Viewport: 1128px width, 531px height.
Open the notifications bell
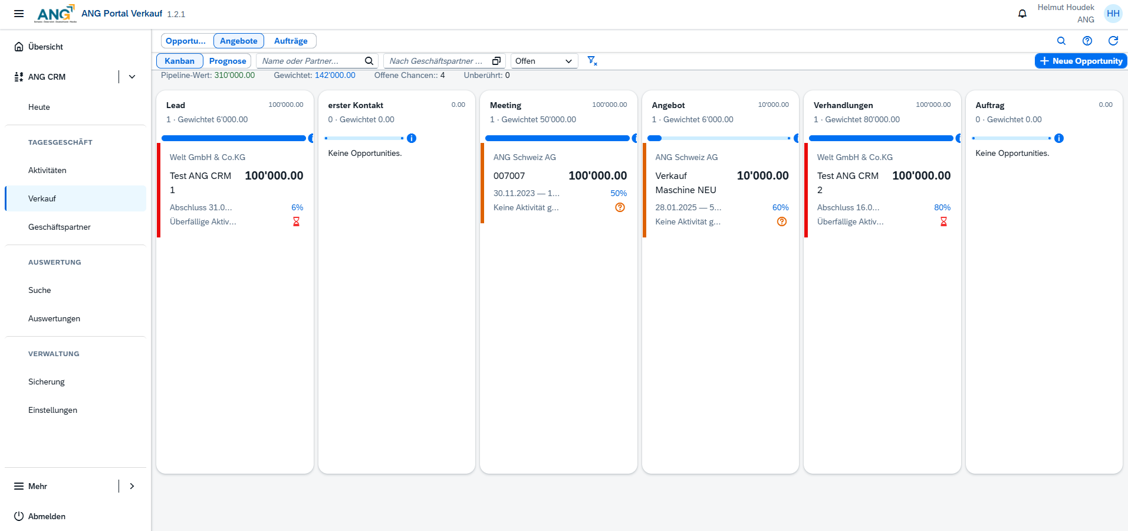[x=1022, y=14]
